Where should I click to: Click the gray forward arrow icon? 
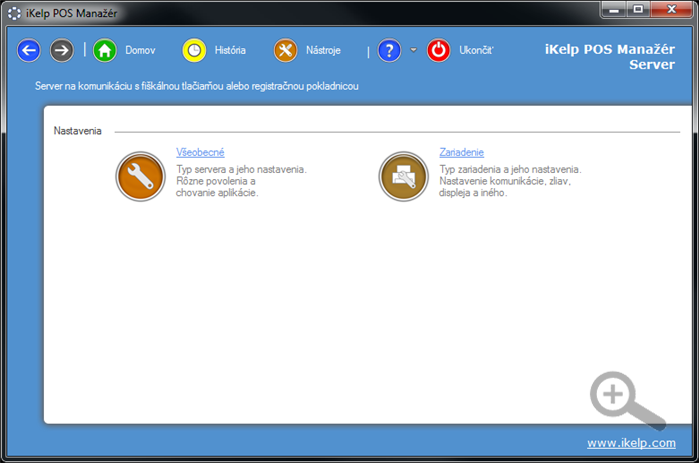[x=62, y=50]
